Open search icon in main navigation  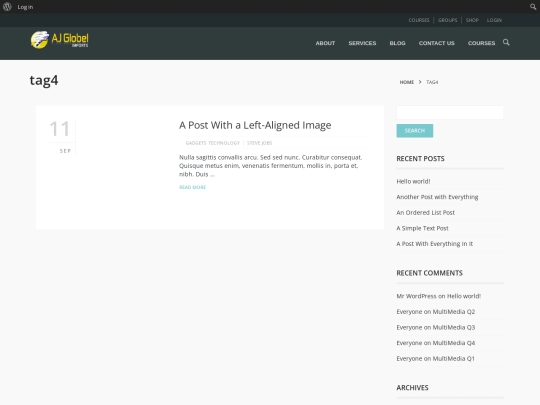506,42
